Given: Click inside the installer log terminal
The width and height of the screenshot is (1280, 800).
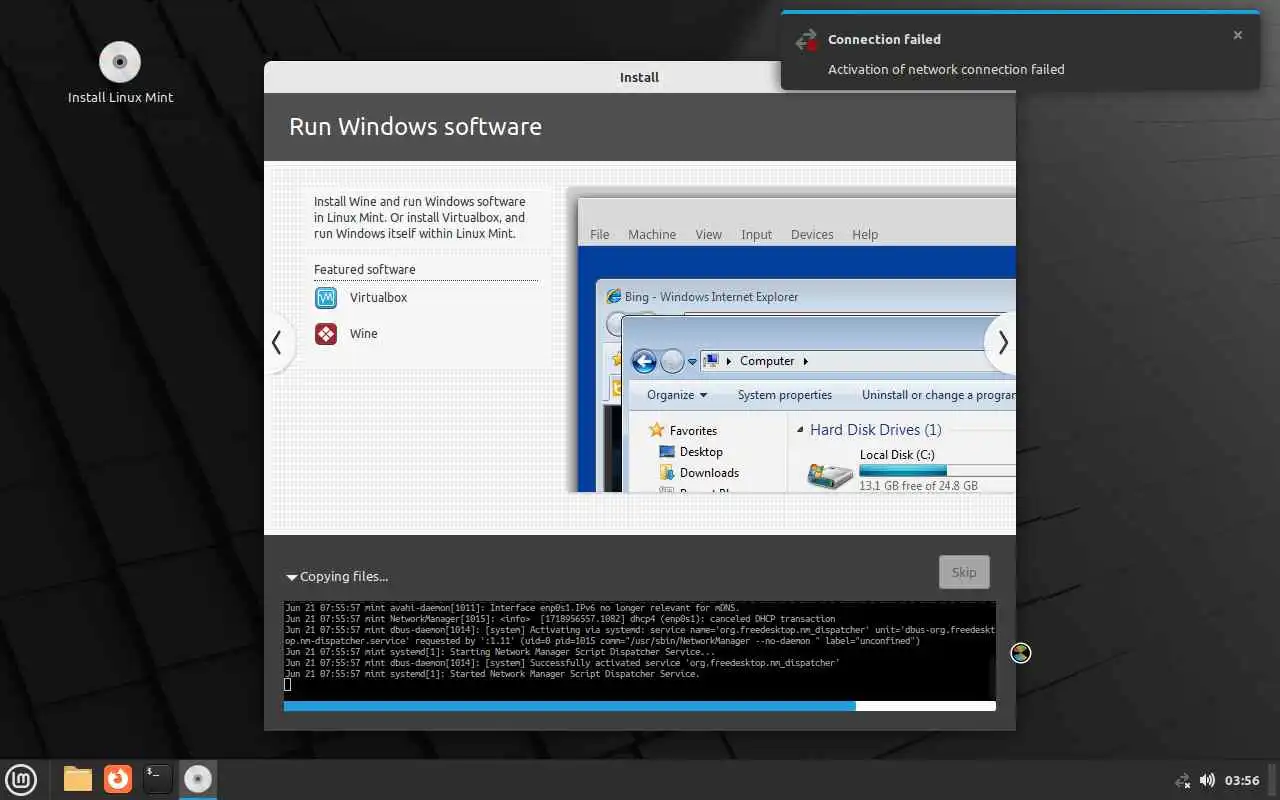Looking at the screenshot, I should coord(640,650).
